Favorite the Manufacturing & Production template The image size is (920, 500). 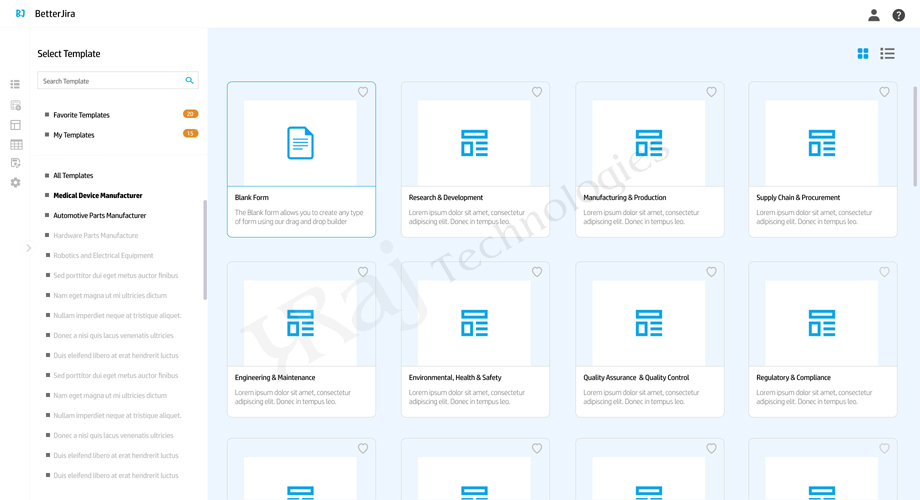pos(711,92)
